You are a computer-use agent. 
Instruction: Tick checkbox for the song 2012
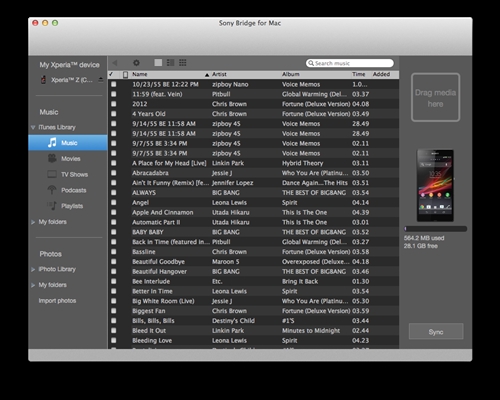pos(114,104)
